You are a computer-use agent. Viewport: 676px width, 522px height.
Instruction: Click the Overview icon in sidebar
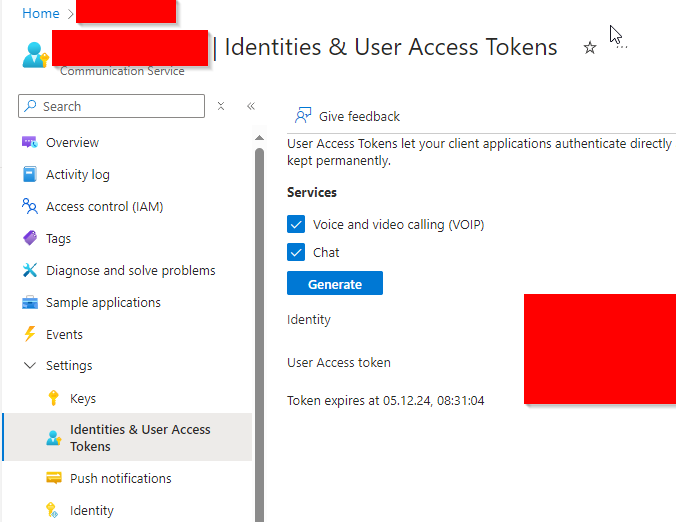29,142
